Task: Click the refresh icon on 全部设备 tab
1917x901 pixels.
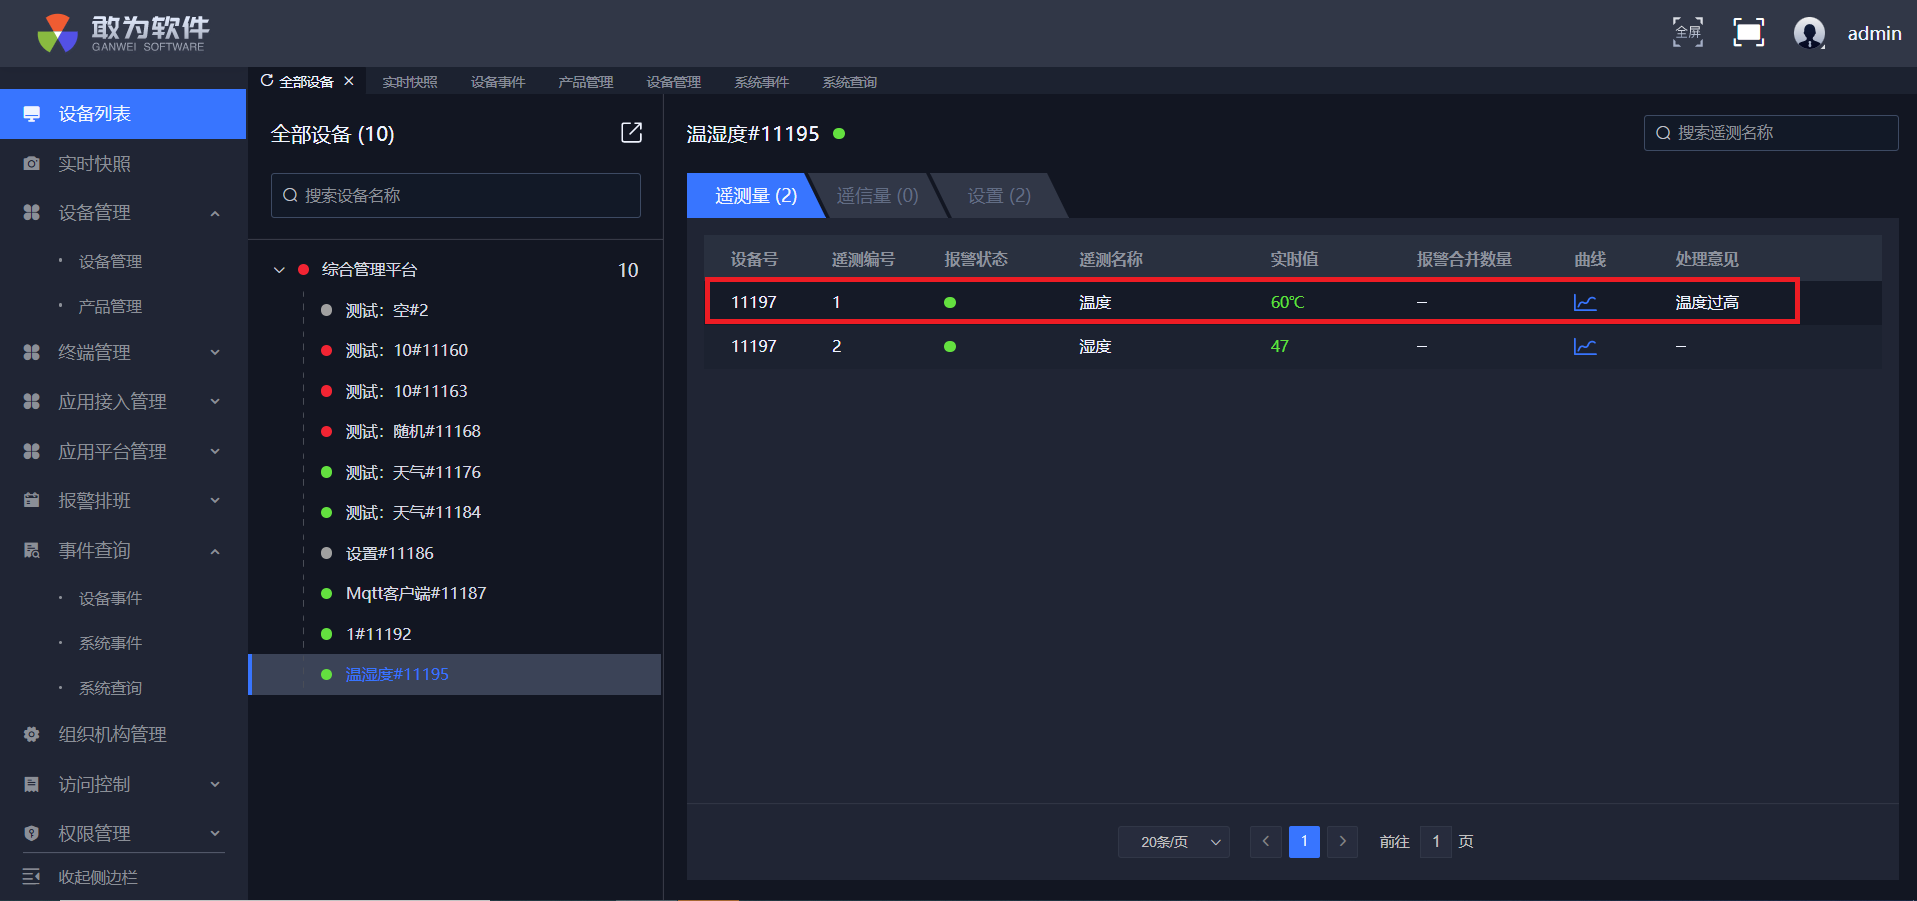Action: click(x=267, y=81)
